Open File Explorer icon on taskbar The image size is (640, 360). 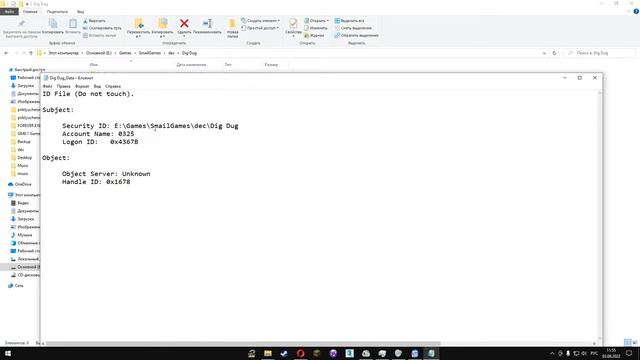tap(268, 353)
